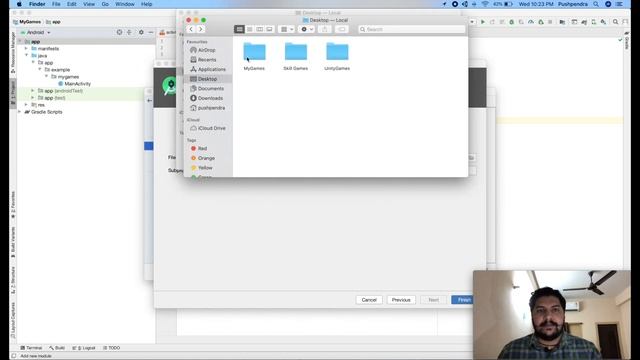This screenshot has height=360, width=640.
Task: Open the Finder menu
Action: [x=37, y=4]
